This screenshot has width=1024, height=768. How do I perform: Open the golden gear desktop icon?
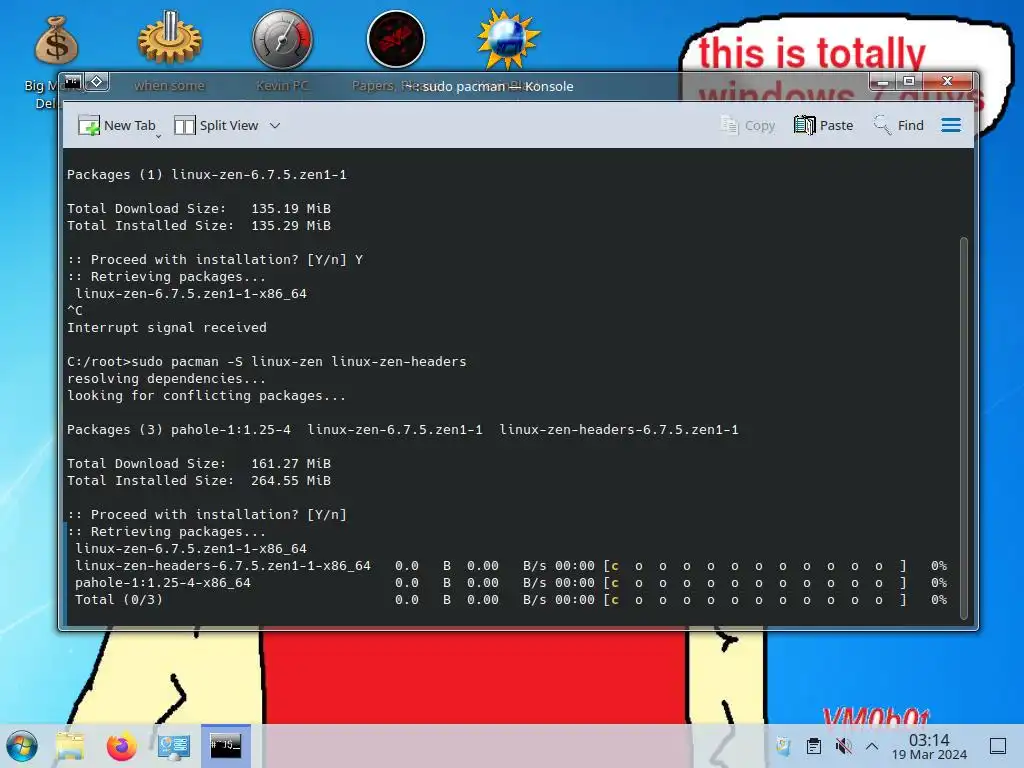[x=169, y=38]
